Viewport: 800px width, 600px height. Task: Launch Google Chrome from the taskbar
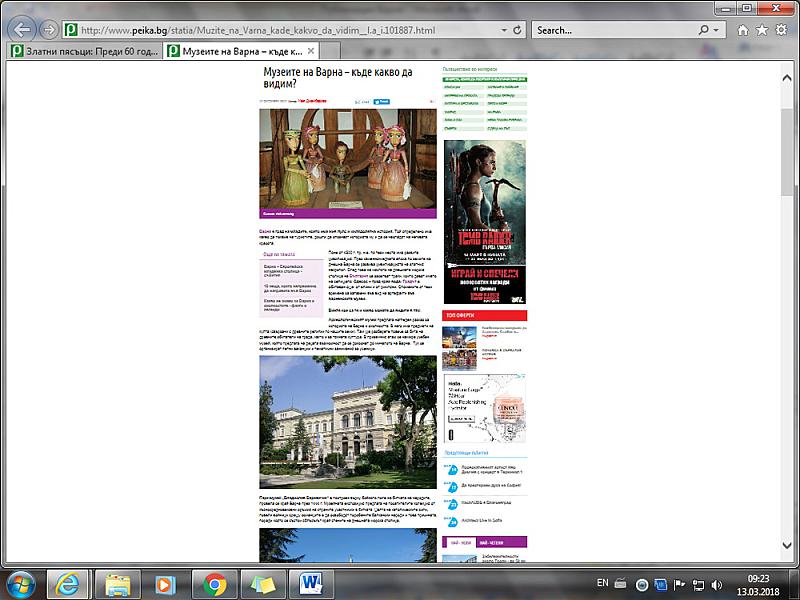(215, 582)
